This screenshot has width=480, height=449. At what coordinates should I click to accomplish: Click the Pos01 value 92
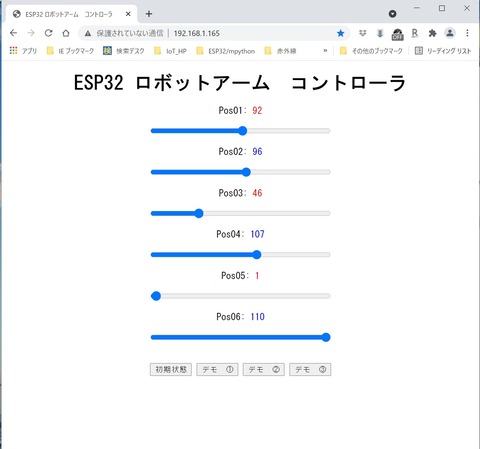257,110
